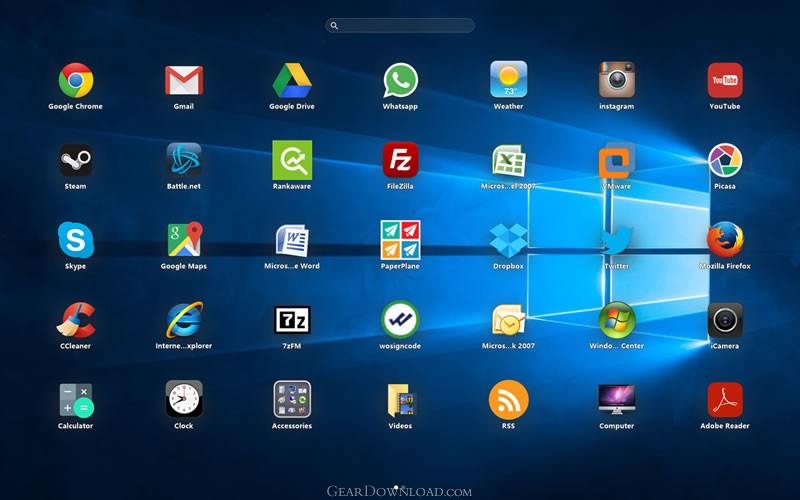
Task: Launch Steam
Action: coord(76,160)
